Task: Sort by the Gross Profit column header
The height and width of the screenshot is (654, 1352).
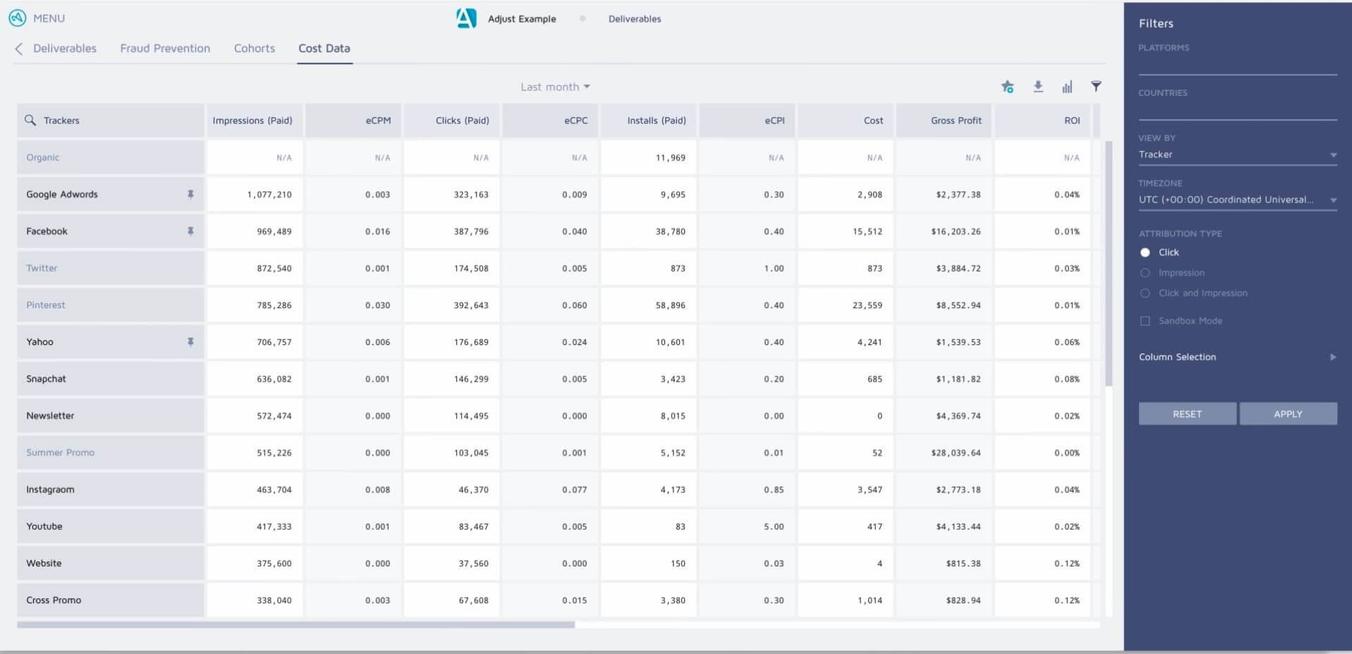Action: pyautogui.click(x=944, y=120)
